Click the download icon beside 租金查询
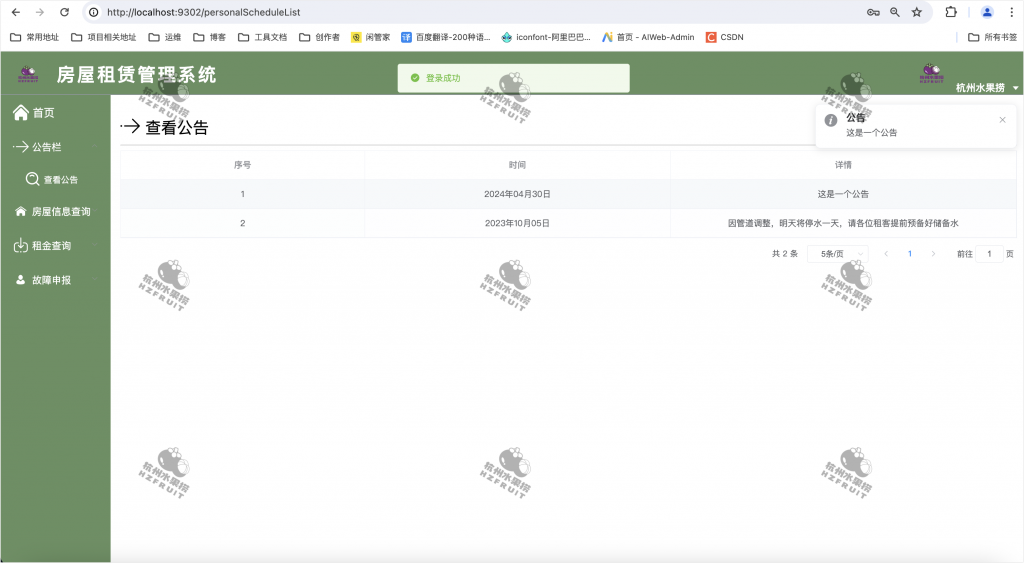 (21, 246)
